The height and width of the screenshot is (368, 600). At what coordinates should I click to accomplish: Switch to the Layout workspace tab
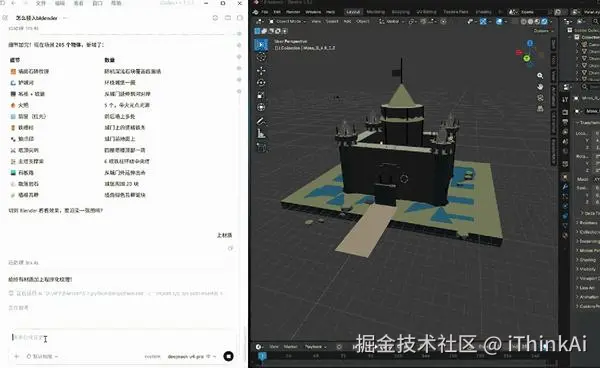pyautogui.click(x=353, y=12)
